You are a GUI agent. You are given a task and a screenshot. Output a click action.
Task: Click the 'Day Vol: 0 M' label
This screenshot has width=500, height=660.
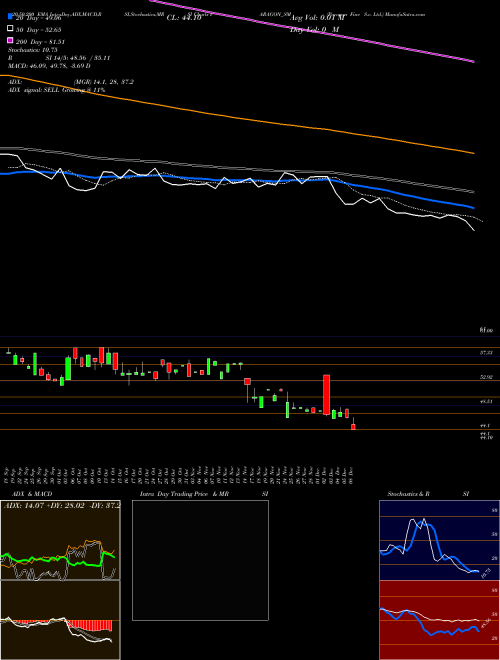(x=314, y=29)
